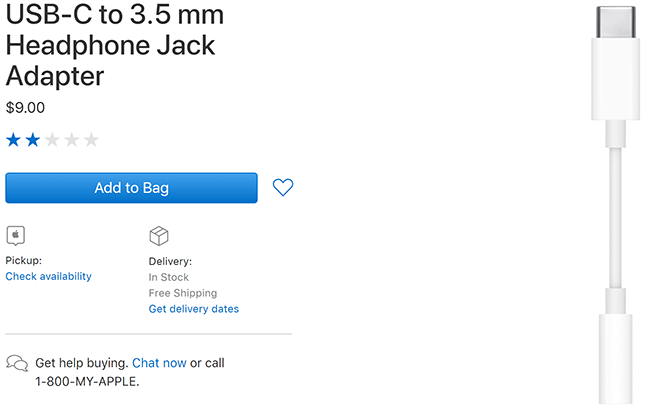This screenshot has height=410, width=650.
Task: Open Check availability pickup link
Action: point(49,277)
